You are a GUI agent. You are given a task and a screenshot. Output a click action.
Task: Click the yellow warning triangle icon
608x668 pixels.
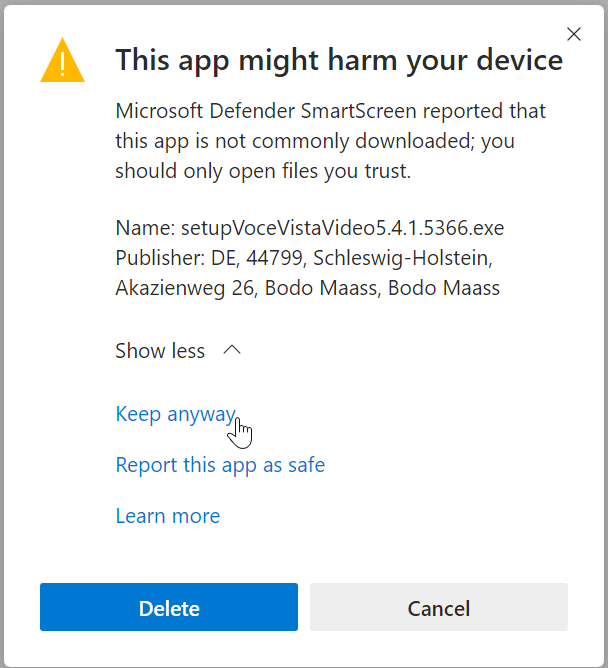click(x=62, y=61)
